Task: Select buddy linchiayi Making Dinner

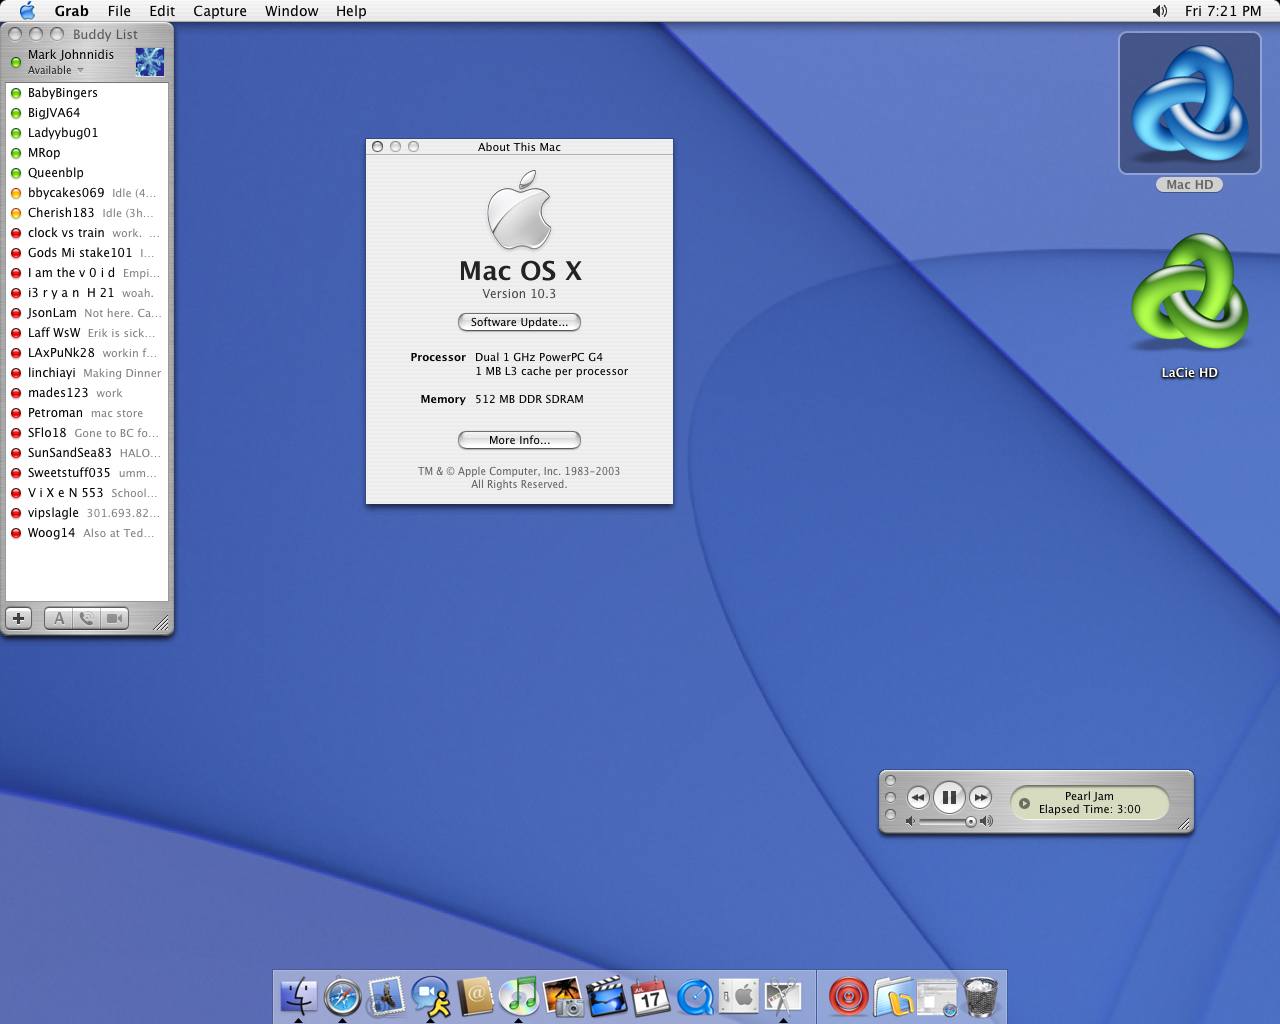Action: 87,373
